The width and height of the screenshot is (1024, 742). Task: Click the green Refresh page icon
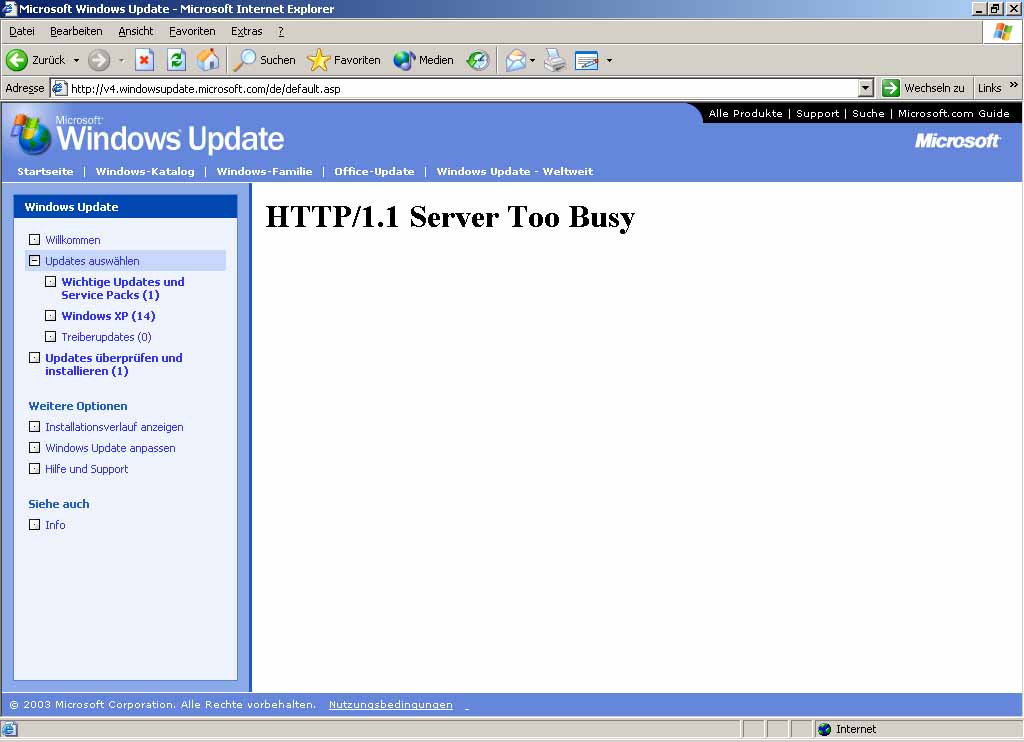[x=176, y=60]
